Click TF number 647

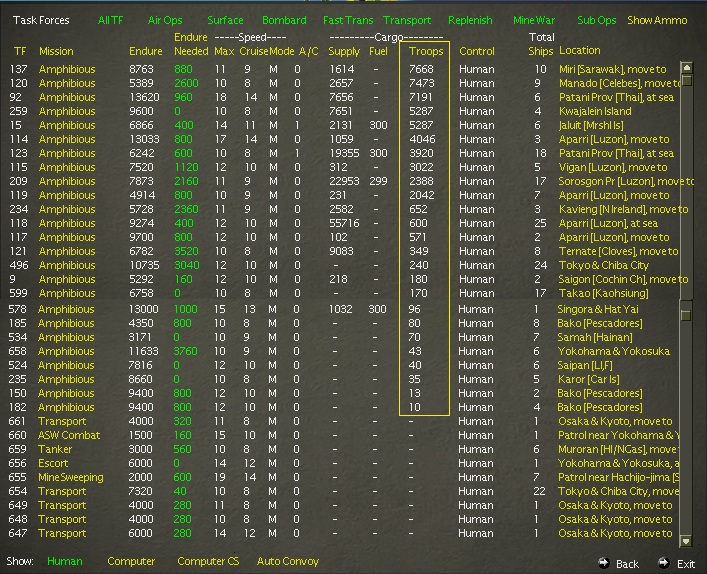18,533
